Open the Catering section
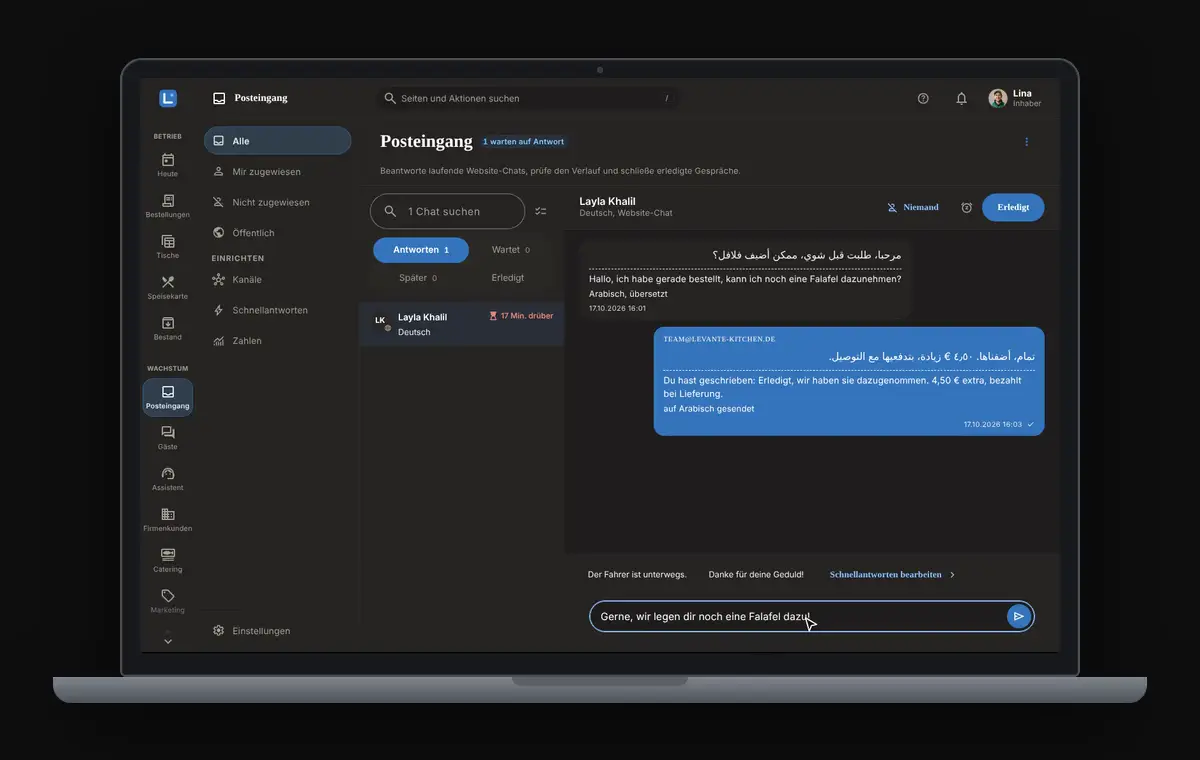 [x=167, y=562]
